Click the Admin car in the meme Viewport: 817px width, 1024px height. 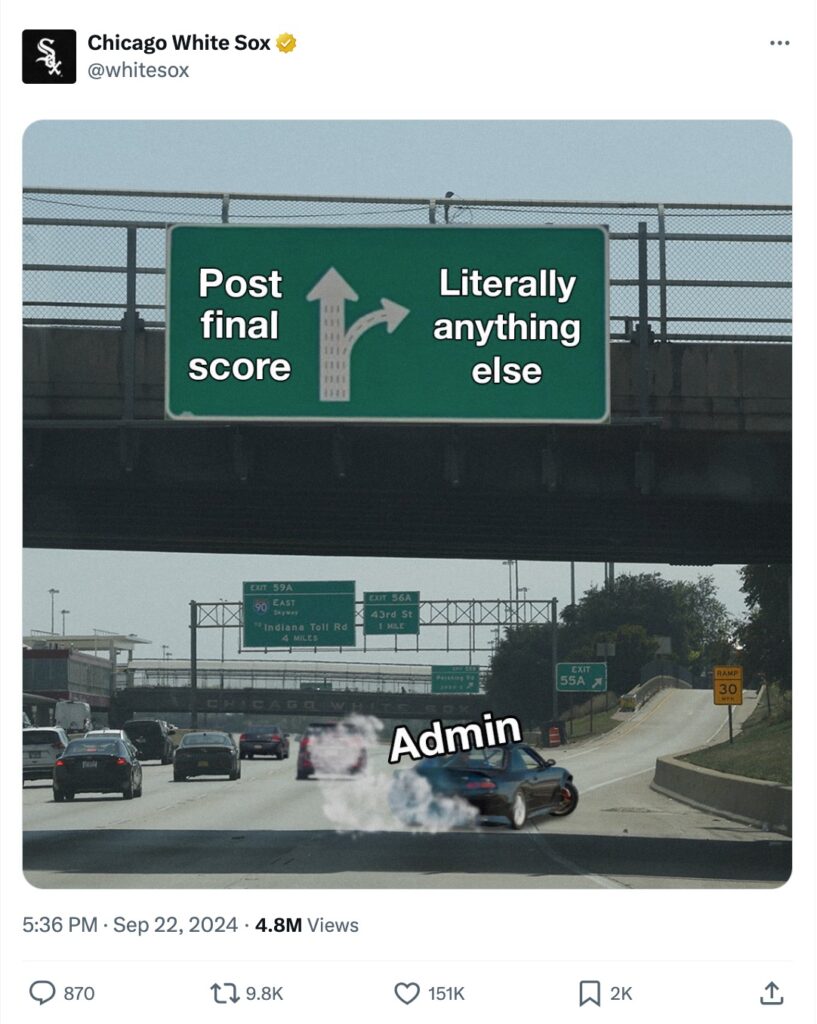[494, 785]
